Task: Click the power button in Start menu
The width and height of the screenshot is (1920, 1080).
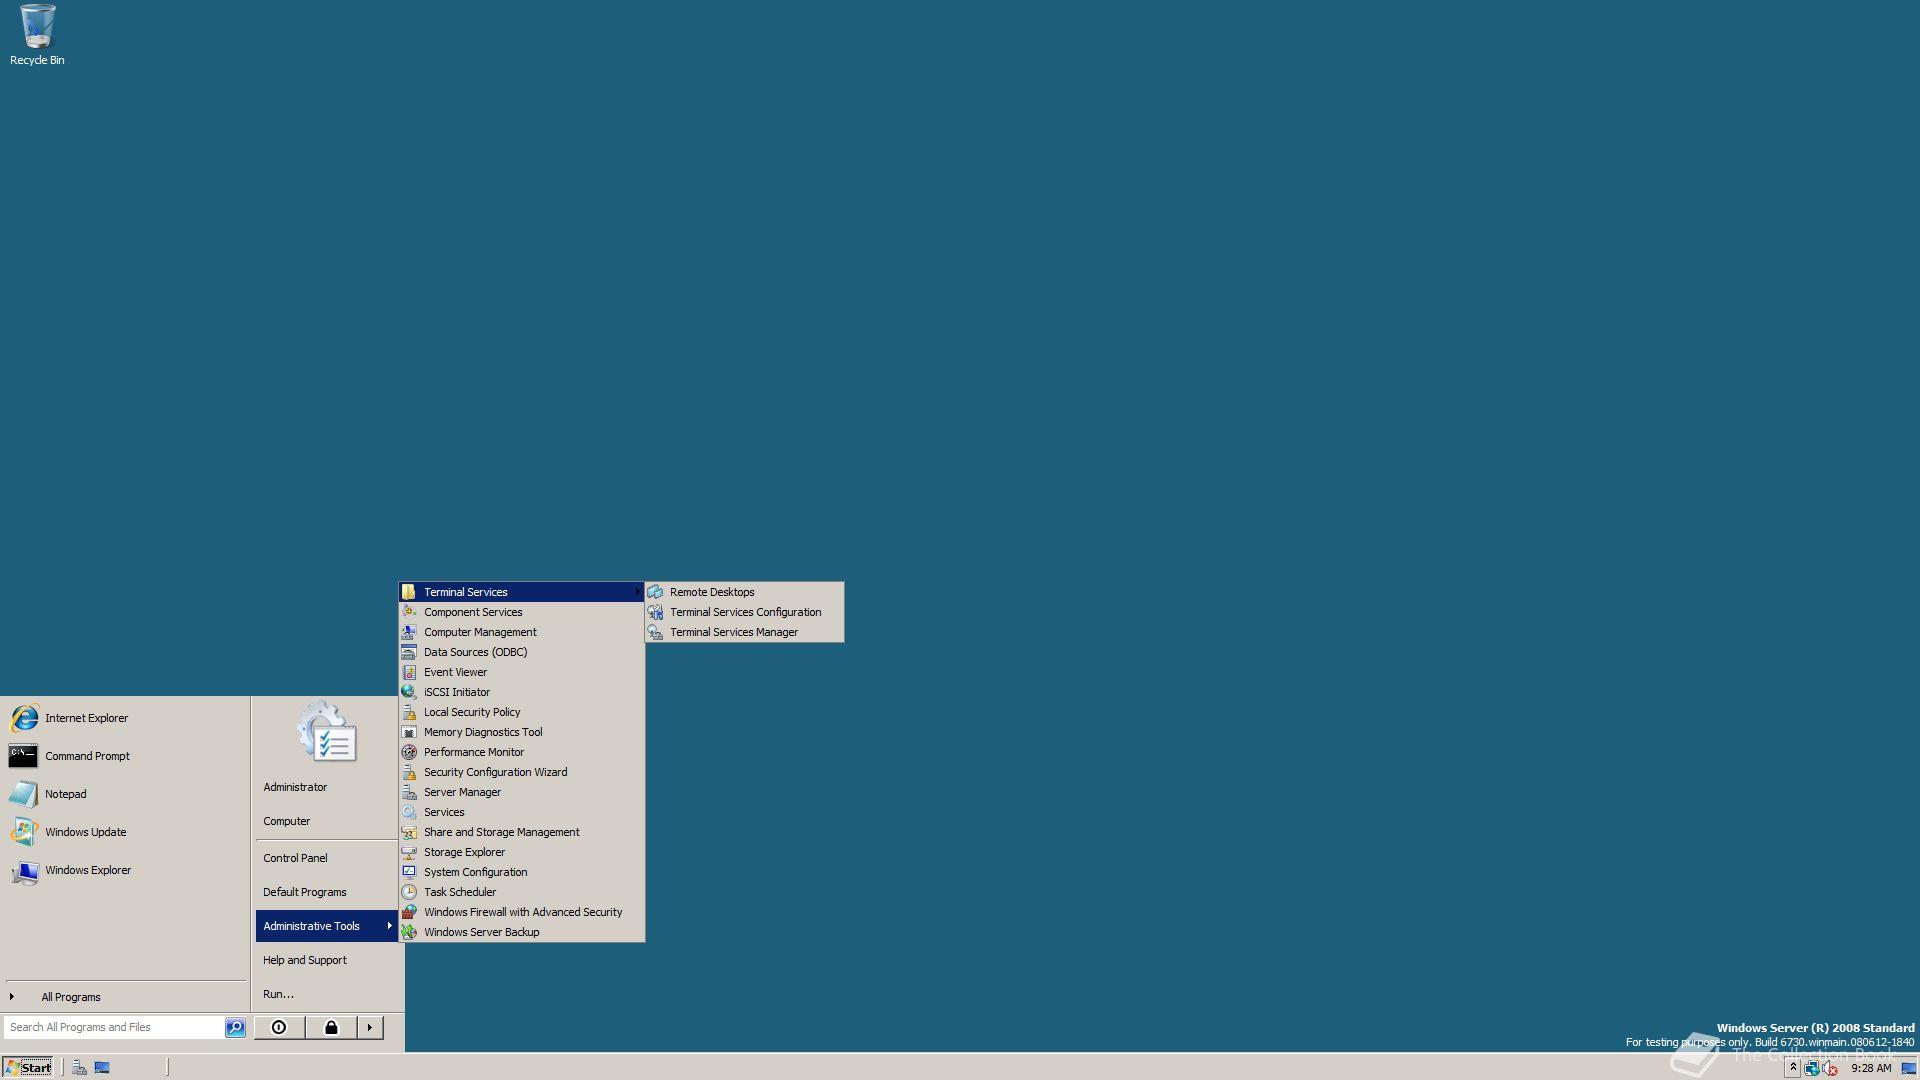Action: tap(279, 1028)
